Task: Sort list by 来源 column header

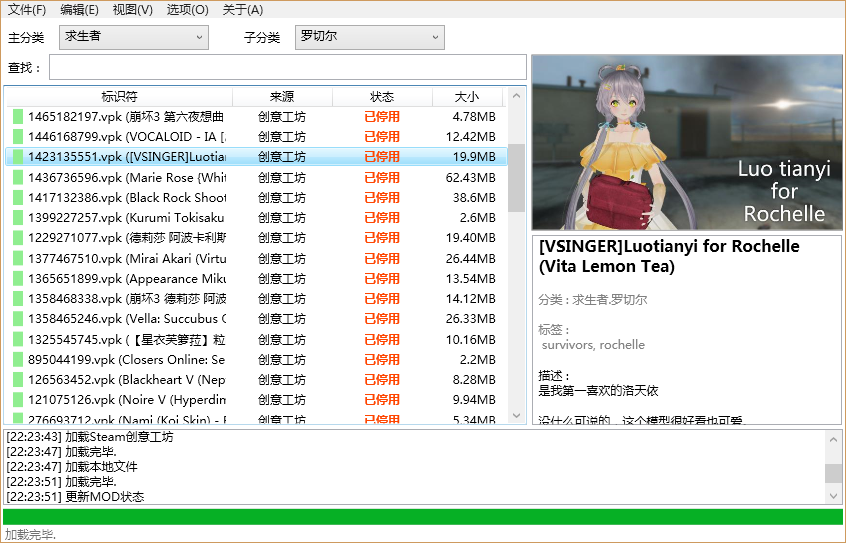Action: point(282,97)
